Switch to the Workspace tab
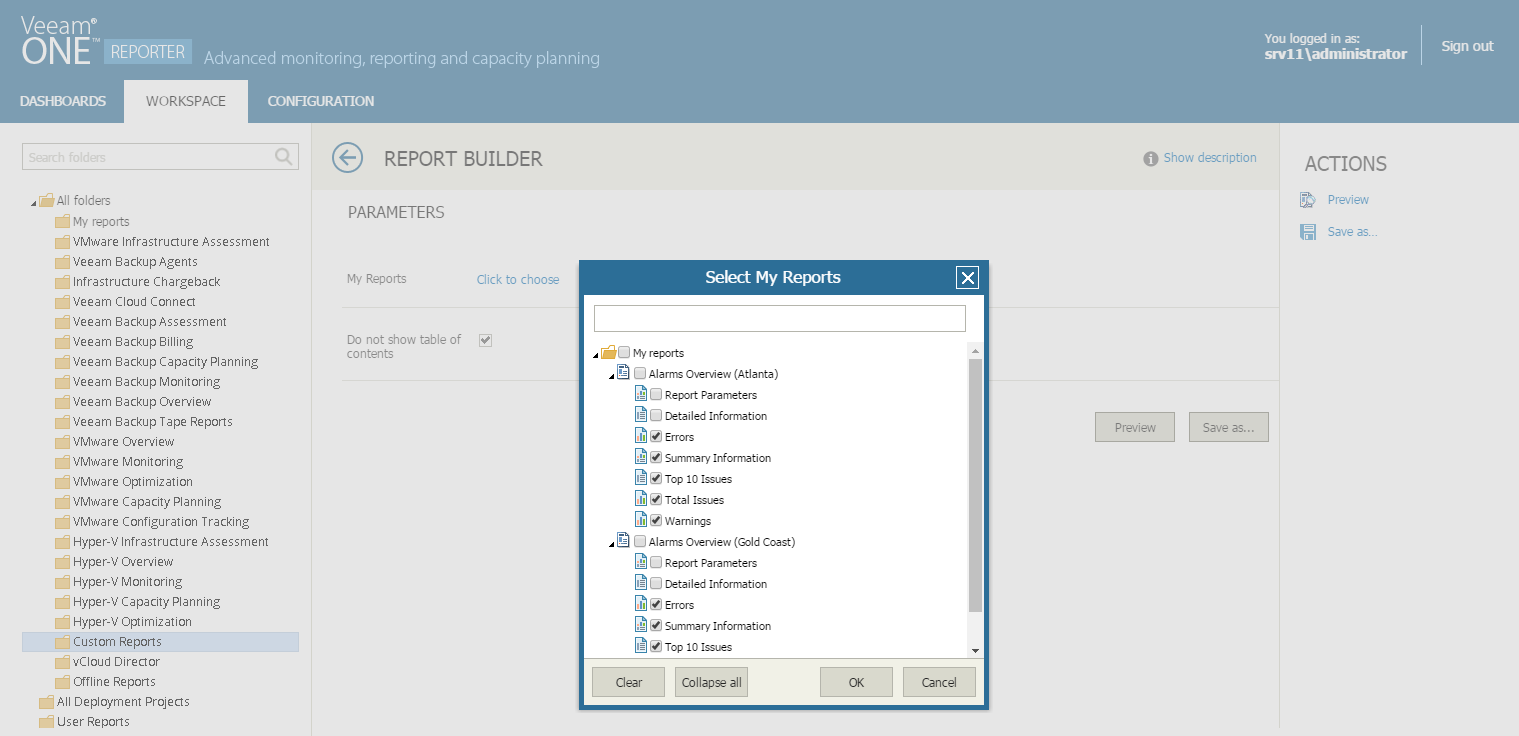This screenshot has height=736, width=1519. (186, 101)
